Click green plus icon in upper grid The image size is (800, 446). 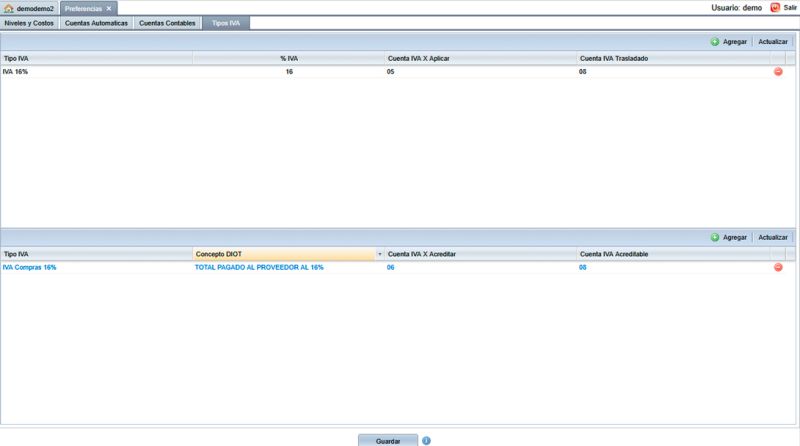[715, 42]
